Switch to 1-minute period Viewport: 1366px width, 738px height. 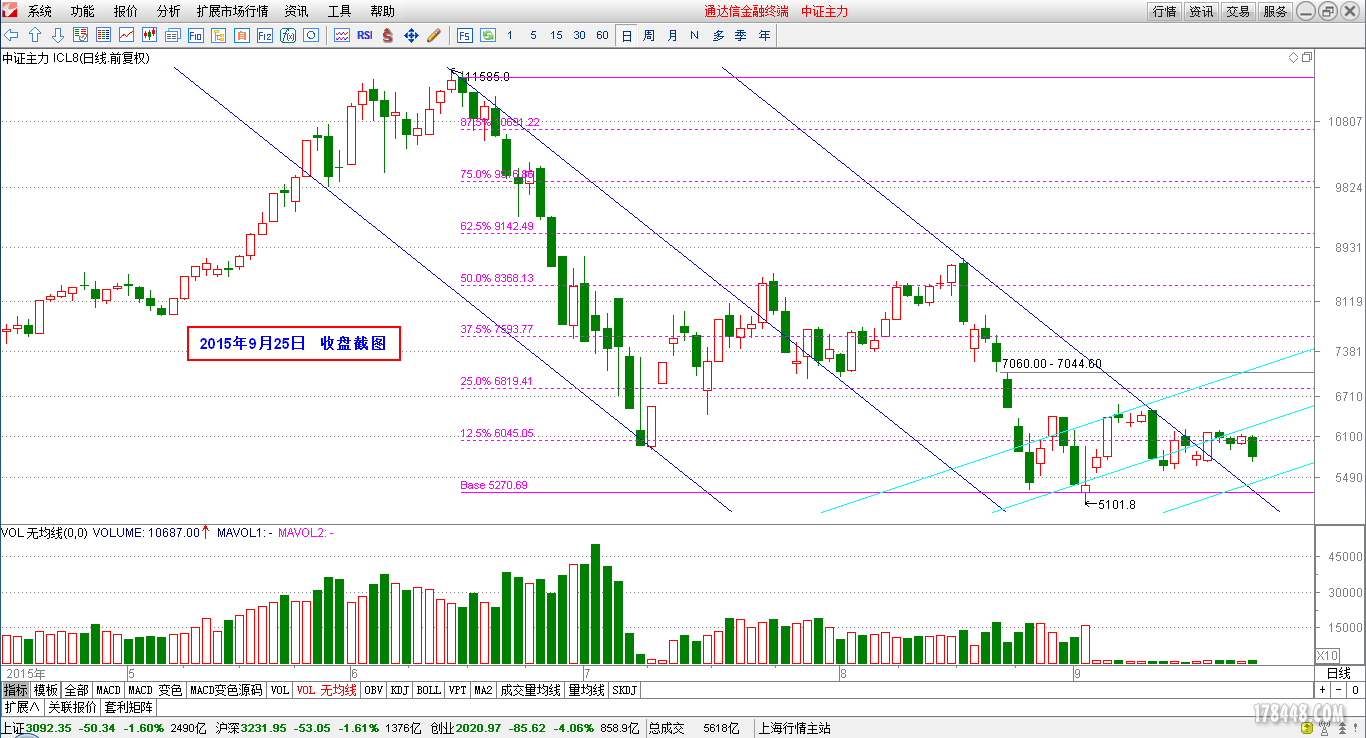point(510,35)
